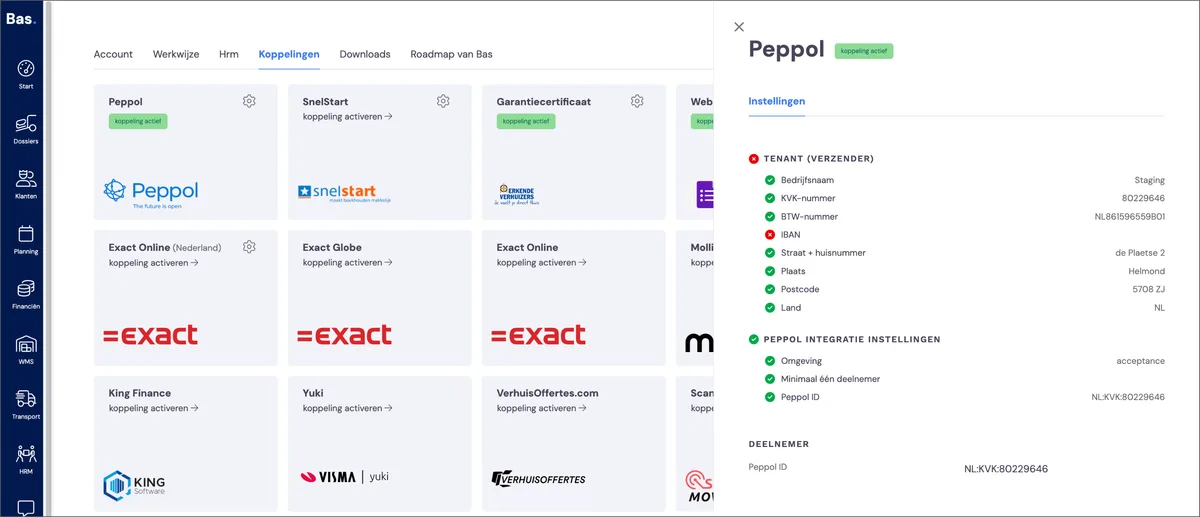This screenshot has width=1200, height=517.
Task: Select Instellingen tab in Peppol panel
Action: (x=777, y=101)
